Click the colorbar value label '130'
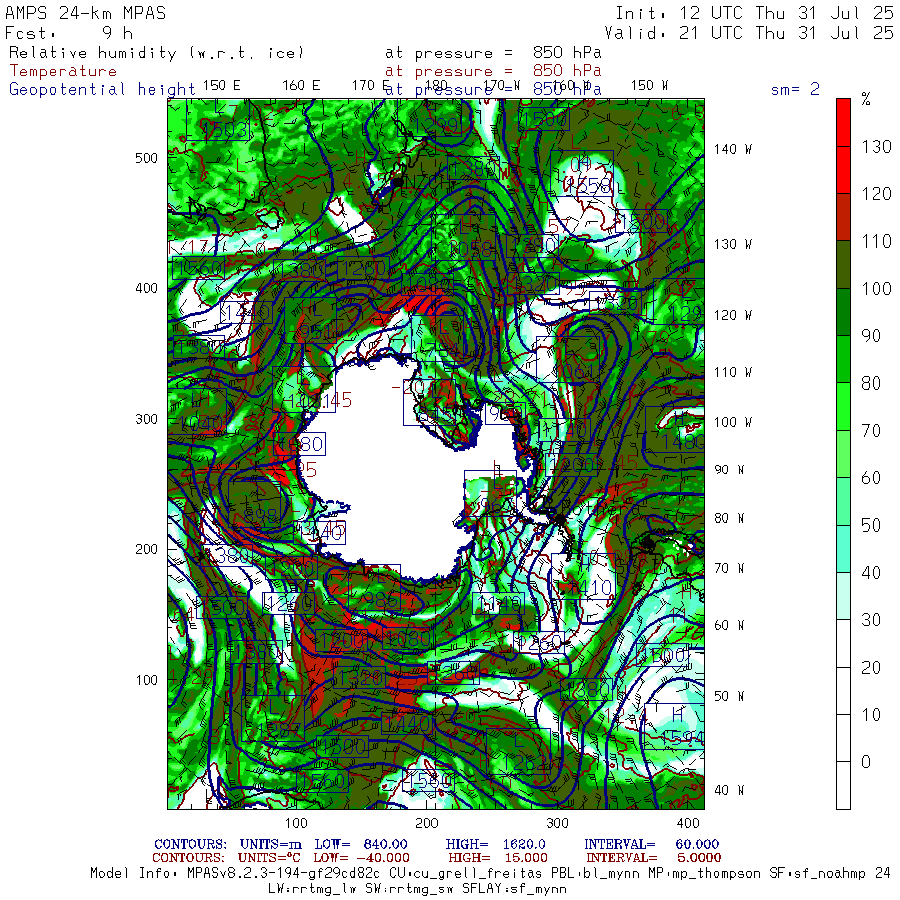 (876, 147)
